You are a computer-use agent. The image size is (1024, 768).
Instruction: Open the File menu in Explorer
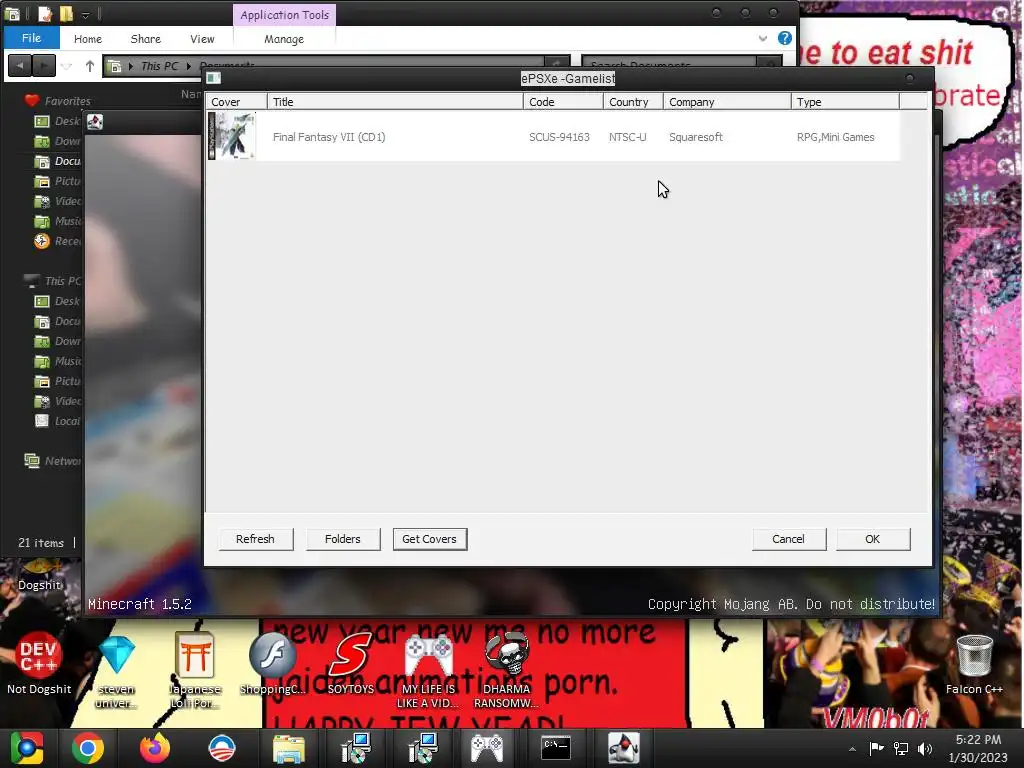coord(31,38)
